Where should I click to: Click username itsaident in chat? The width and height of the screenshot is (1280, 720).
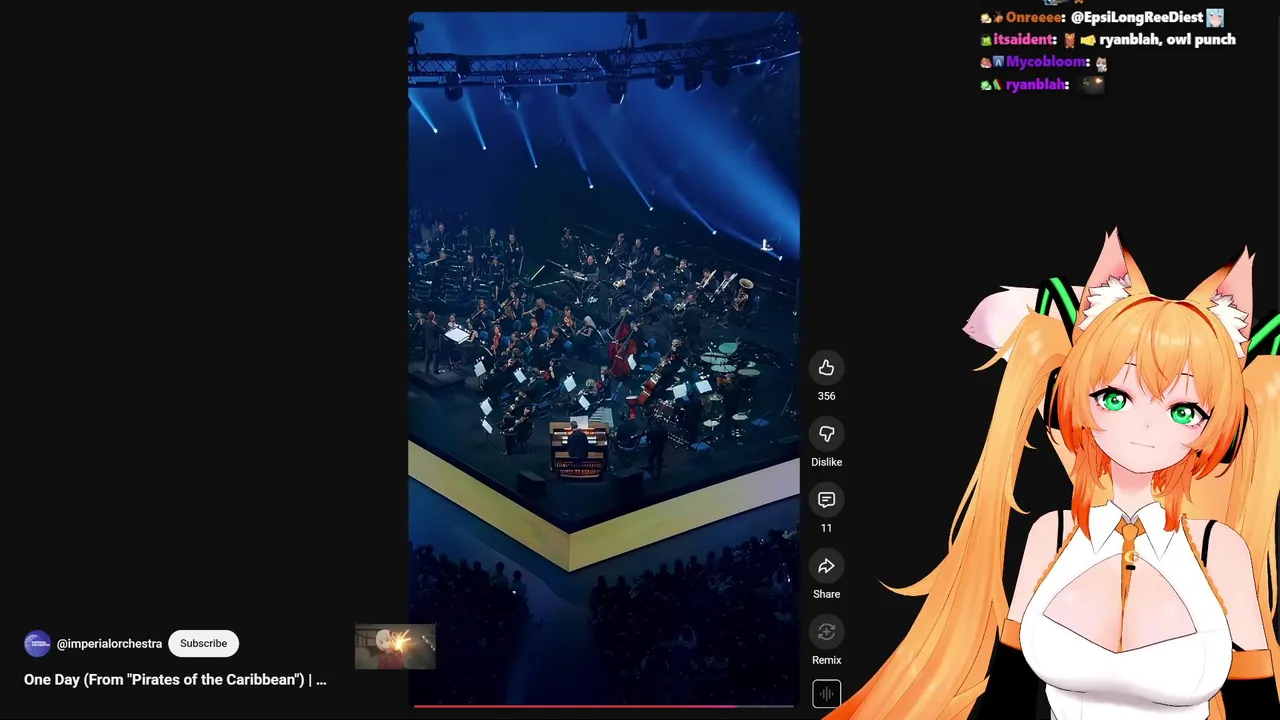[1023, 40]
